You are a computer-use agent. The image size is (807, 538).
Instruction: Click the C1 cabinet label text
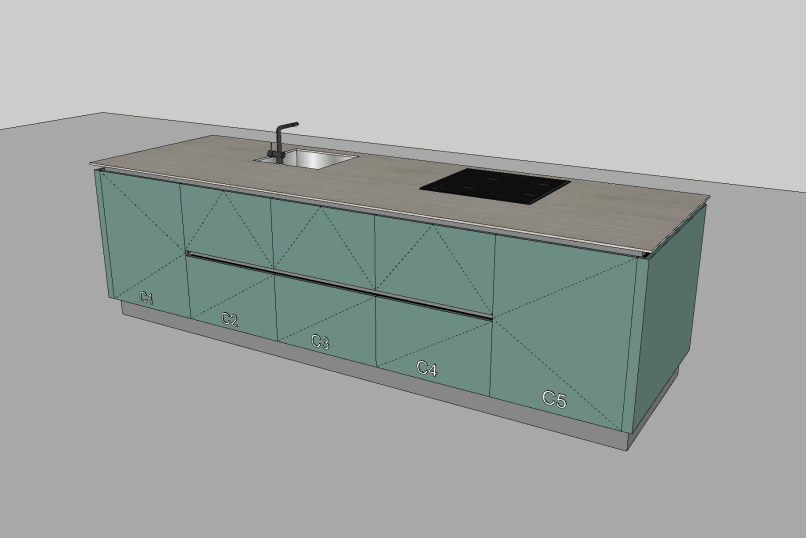coord(147,298)
